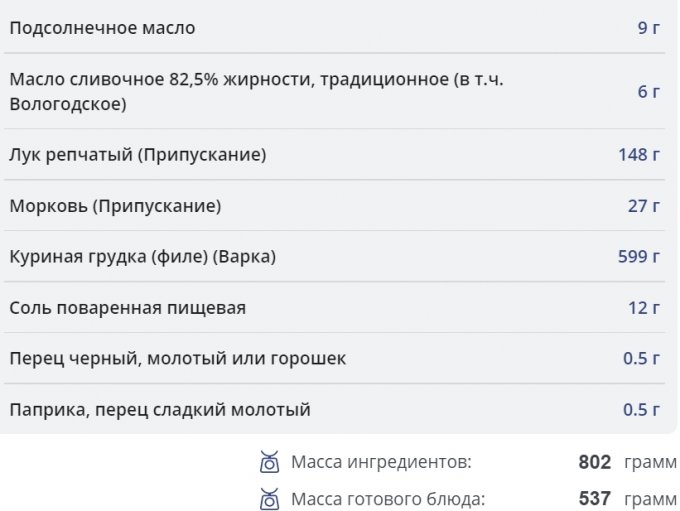Open the Паприка, перец сладкий молотый ingredient

click(160, 409)
